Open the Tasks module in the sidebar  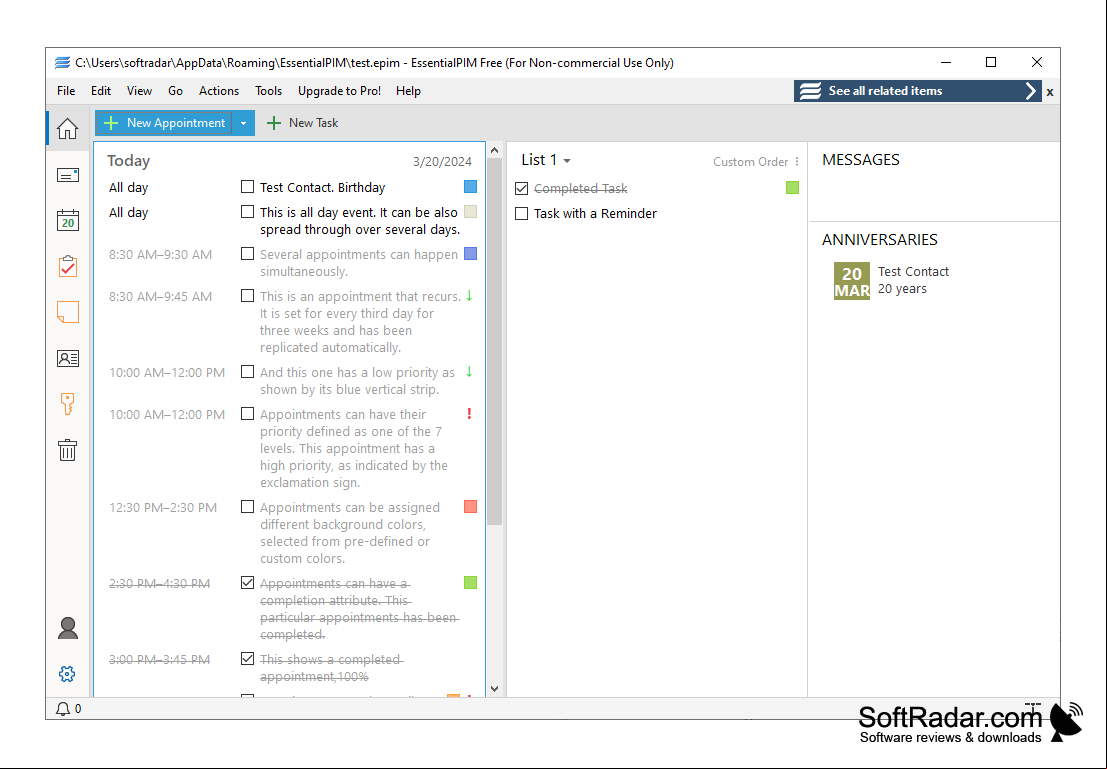(x=68, y=266)
